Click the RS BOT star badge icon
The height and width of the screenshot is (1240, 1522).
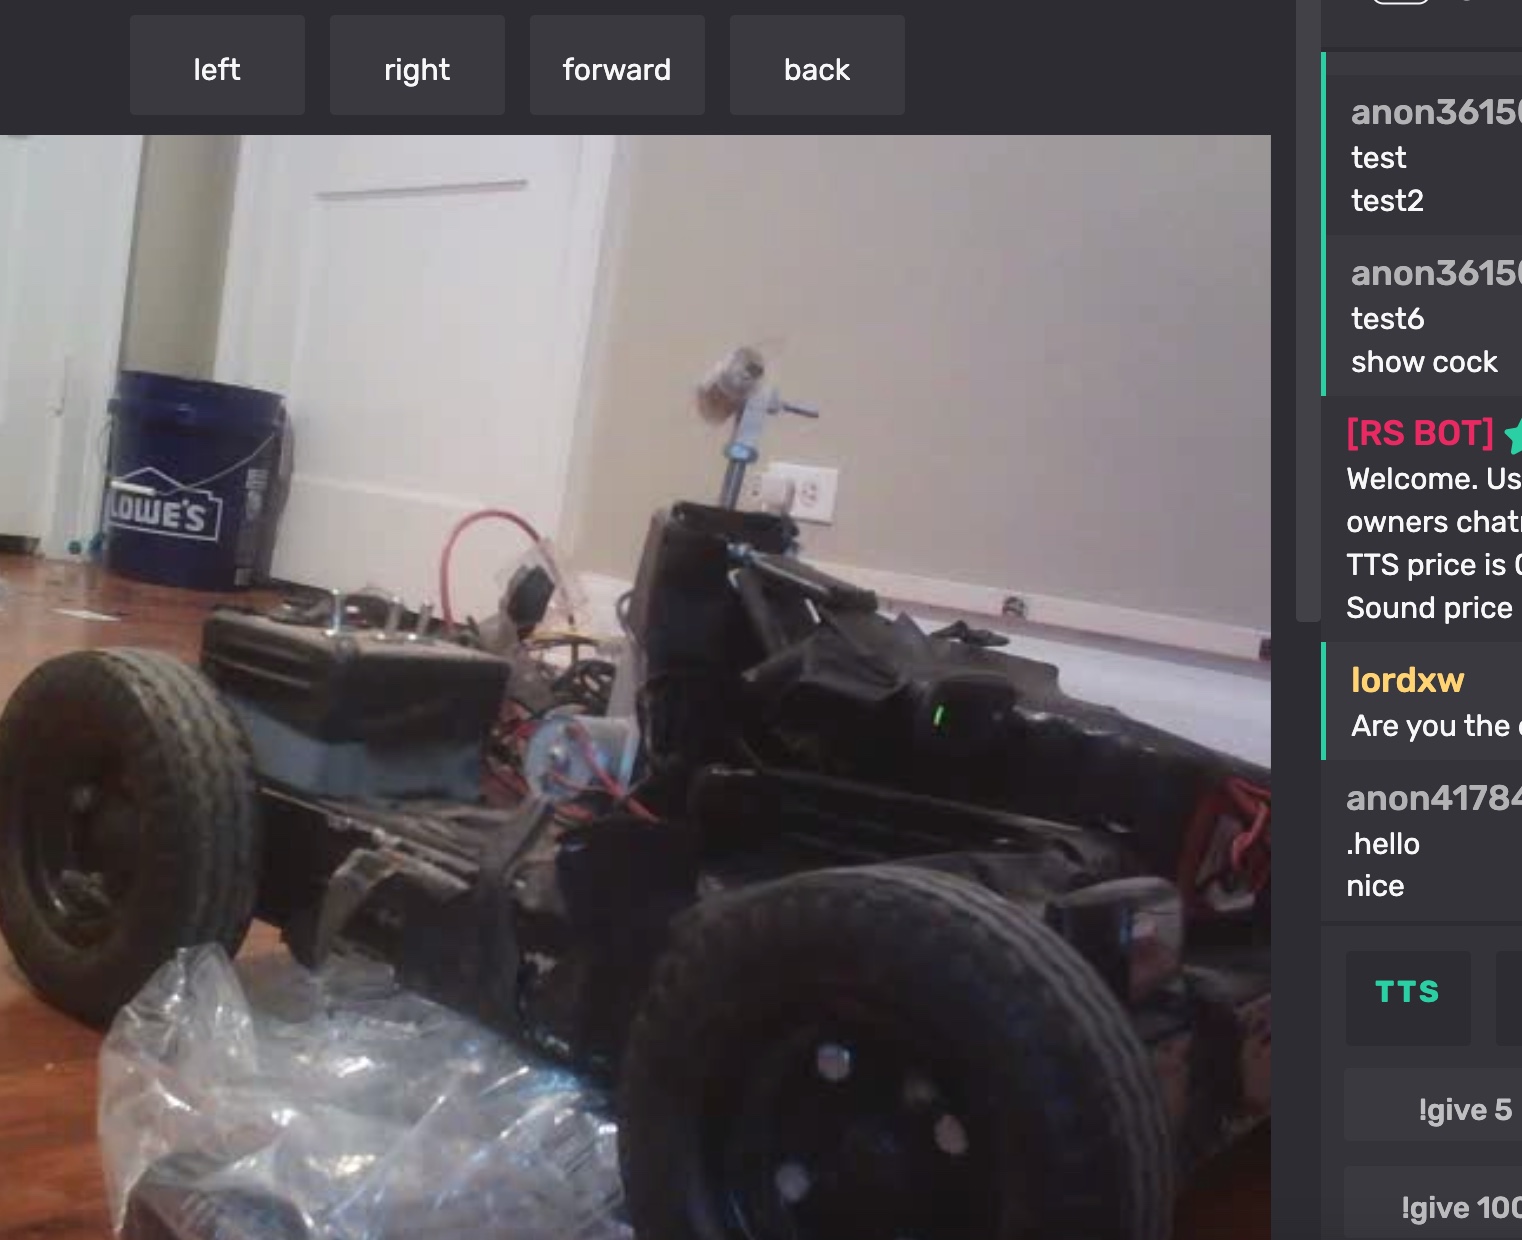click(1513, 434)
